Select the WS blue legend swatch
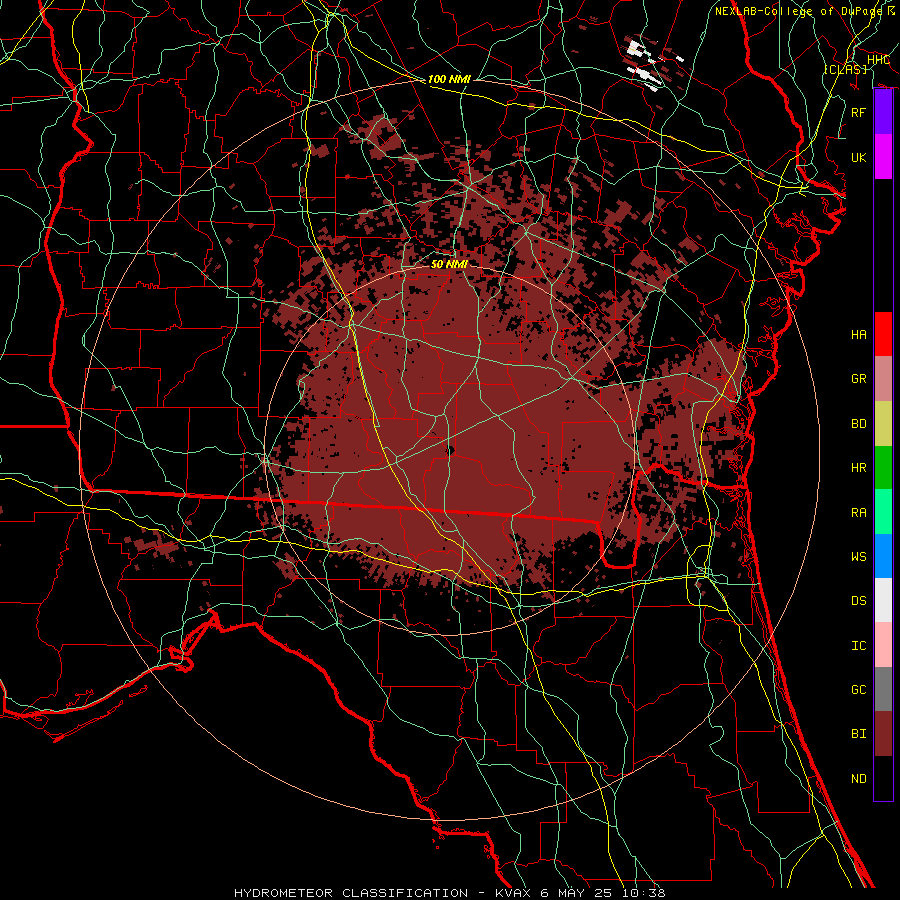Image resolution: width=900 pixels, height=900 pixels. pos(883,556)
